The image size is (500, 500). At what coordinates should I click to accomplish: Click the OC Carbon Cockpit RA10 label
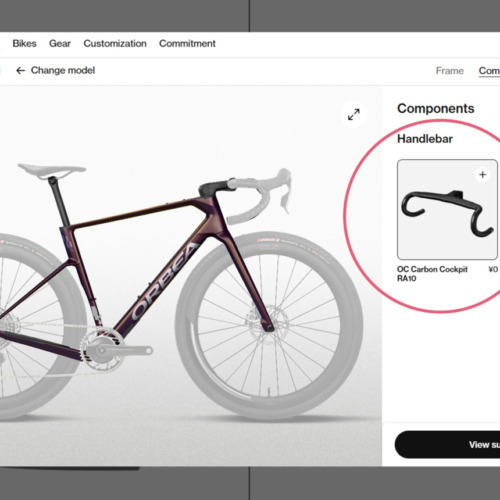point(432,274)
